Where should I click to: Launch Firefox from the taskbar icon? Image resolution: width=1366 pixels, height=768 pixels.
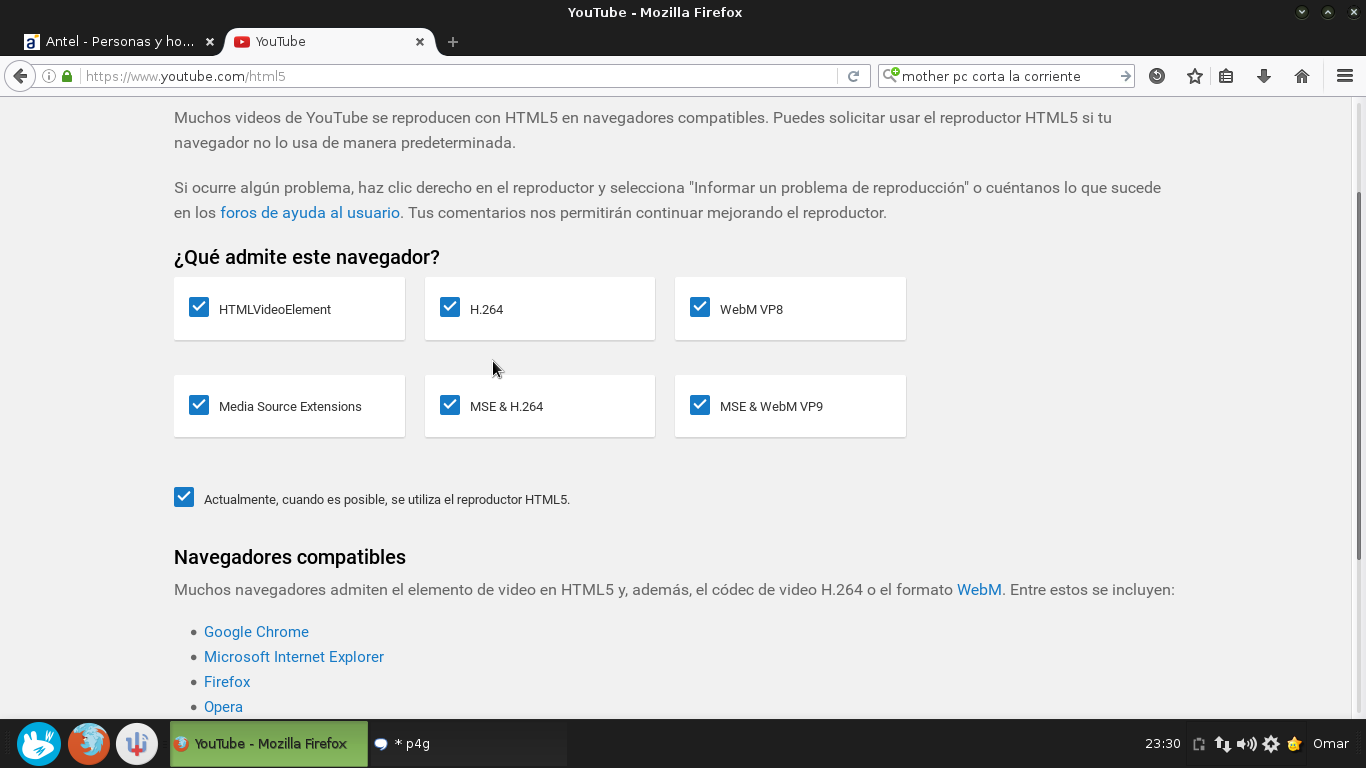point(89,744)
